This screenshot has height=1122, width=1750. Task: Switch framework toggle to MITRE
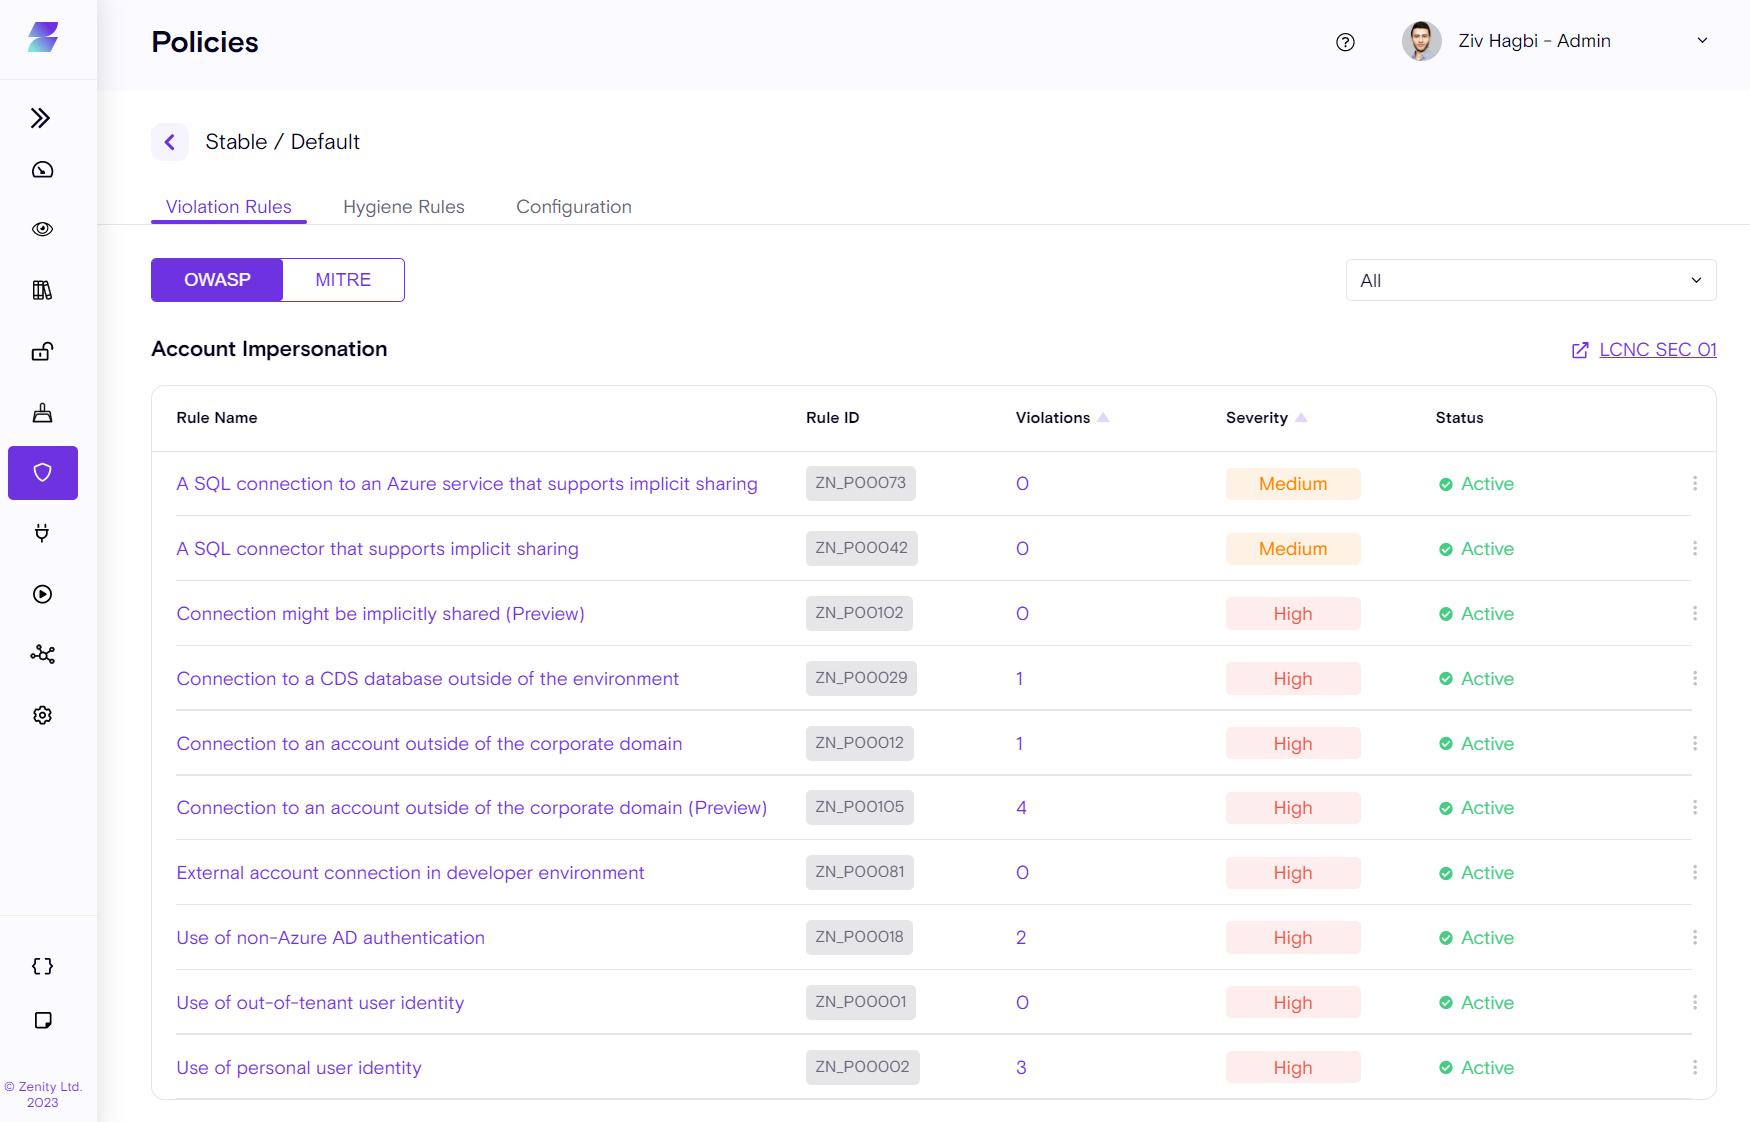pos(343,280)
